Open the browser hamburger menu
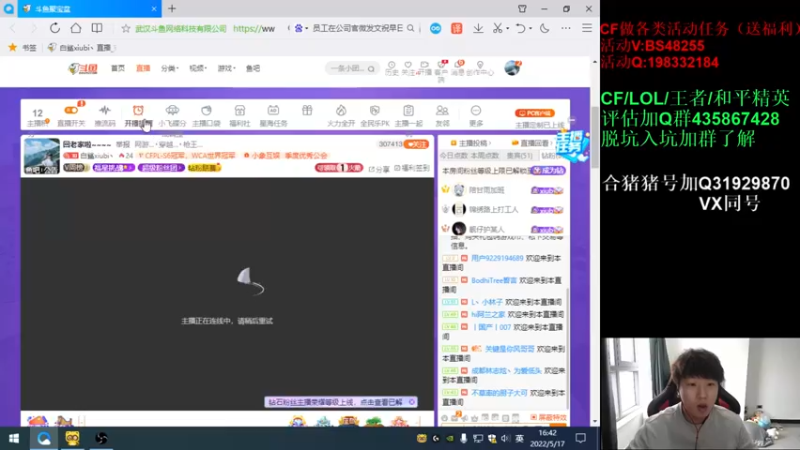The height and width of the screenshot is (450, 800). click(587, 28)
